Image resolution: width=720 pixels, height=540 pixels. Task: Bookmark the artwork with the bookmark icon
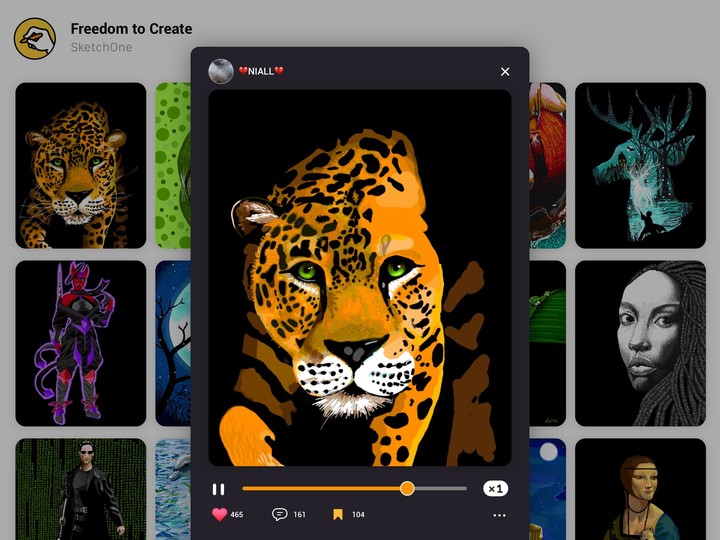tap(338, 514)
